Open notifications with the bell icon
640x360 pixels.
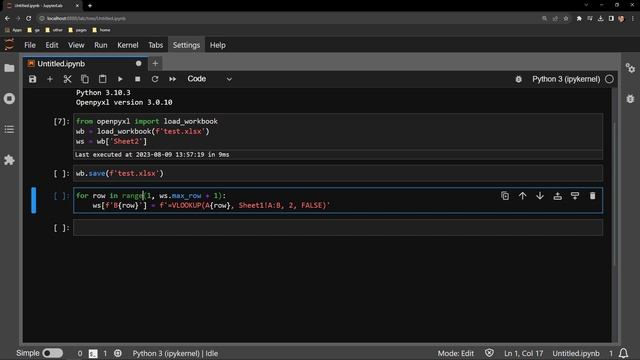623,353
